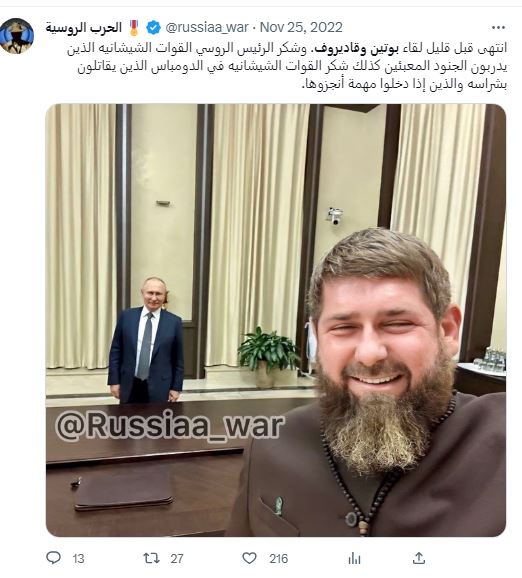Click the reply speech bubble icon
The height and width of the screenshot is (578, 522).
[53, 557]
